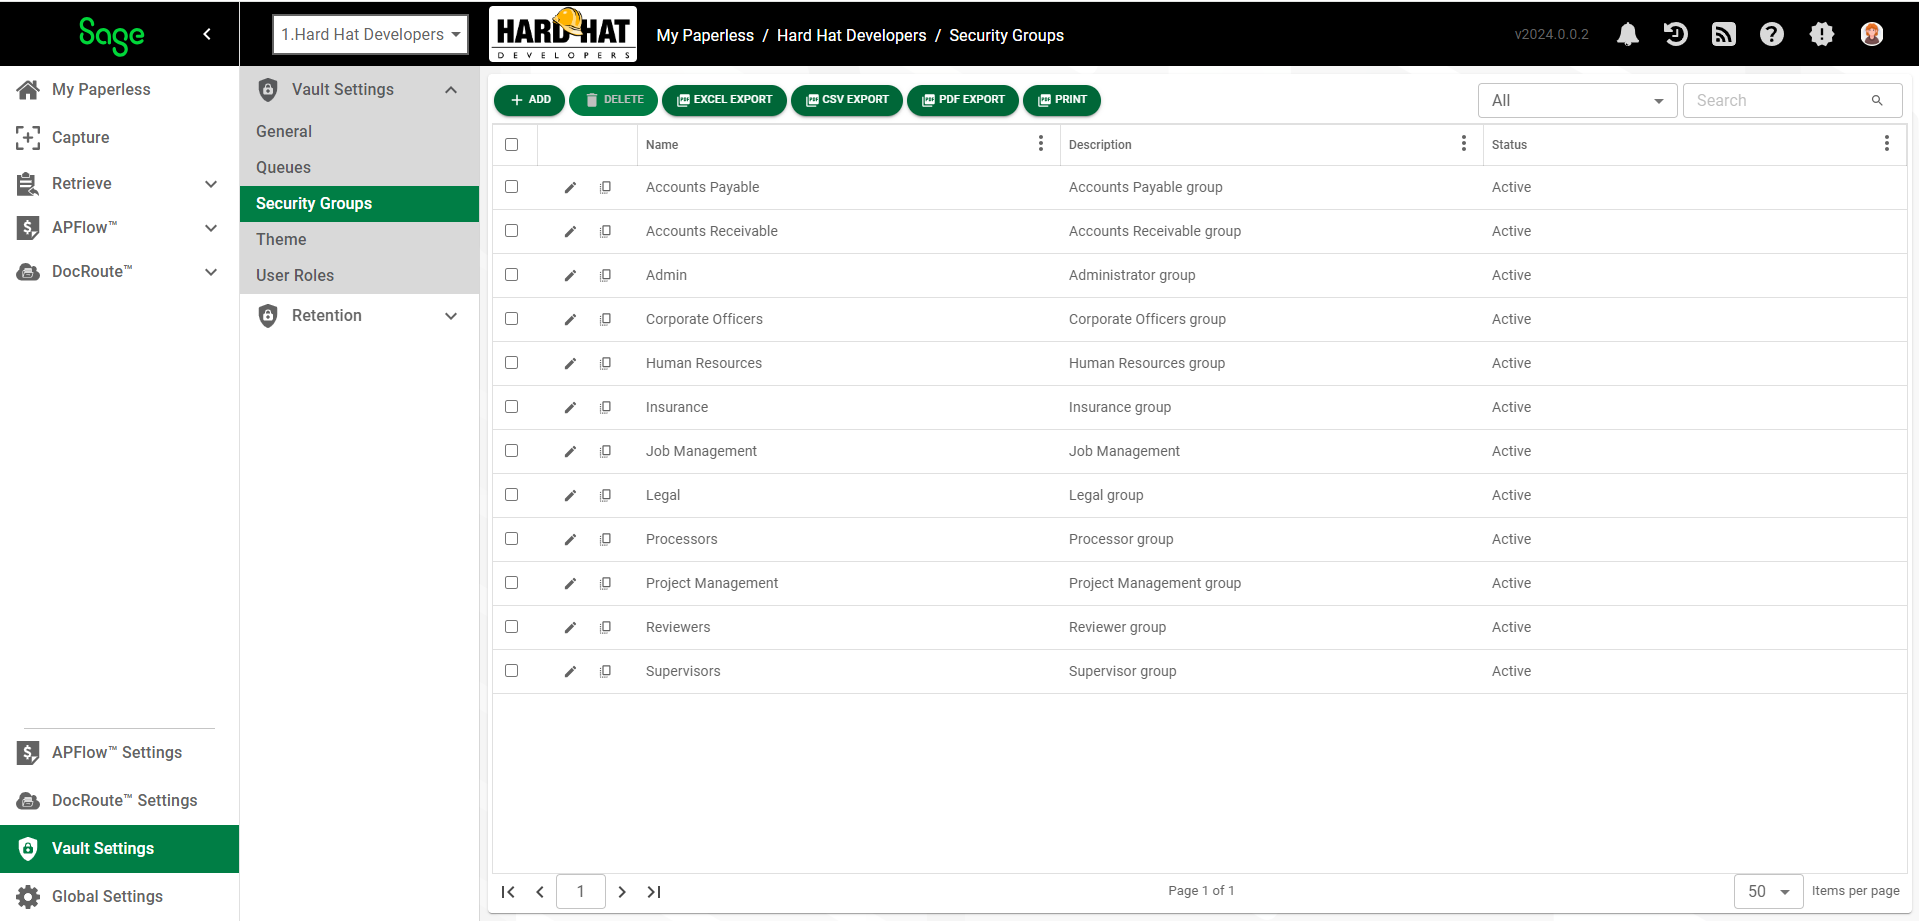Image resolution: width=1919 pixels, height=921 pixels.
Task: Click the Delete button
Action: tap(614, 100)
